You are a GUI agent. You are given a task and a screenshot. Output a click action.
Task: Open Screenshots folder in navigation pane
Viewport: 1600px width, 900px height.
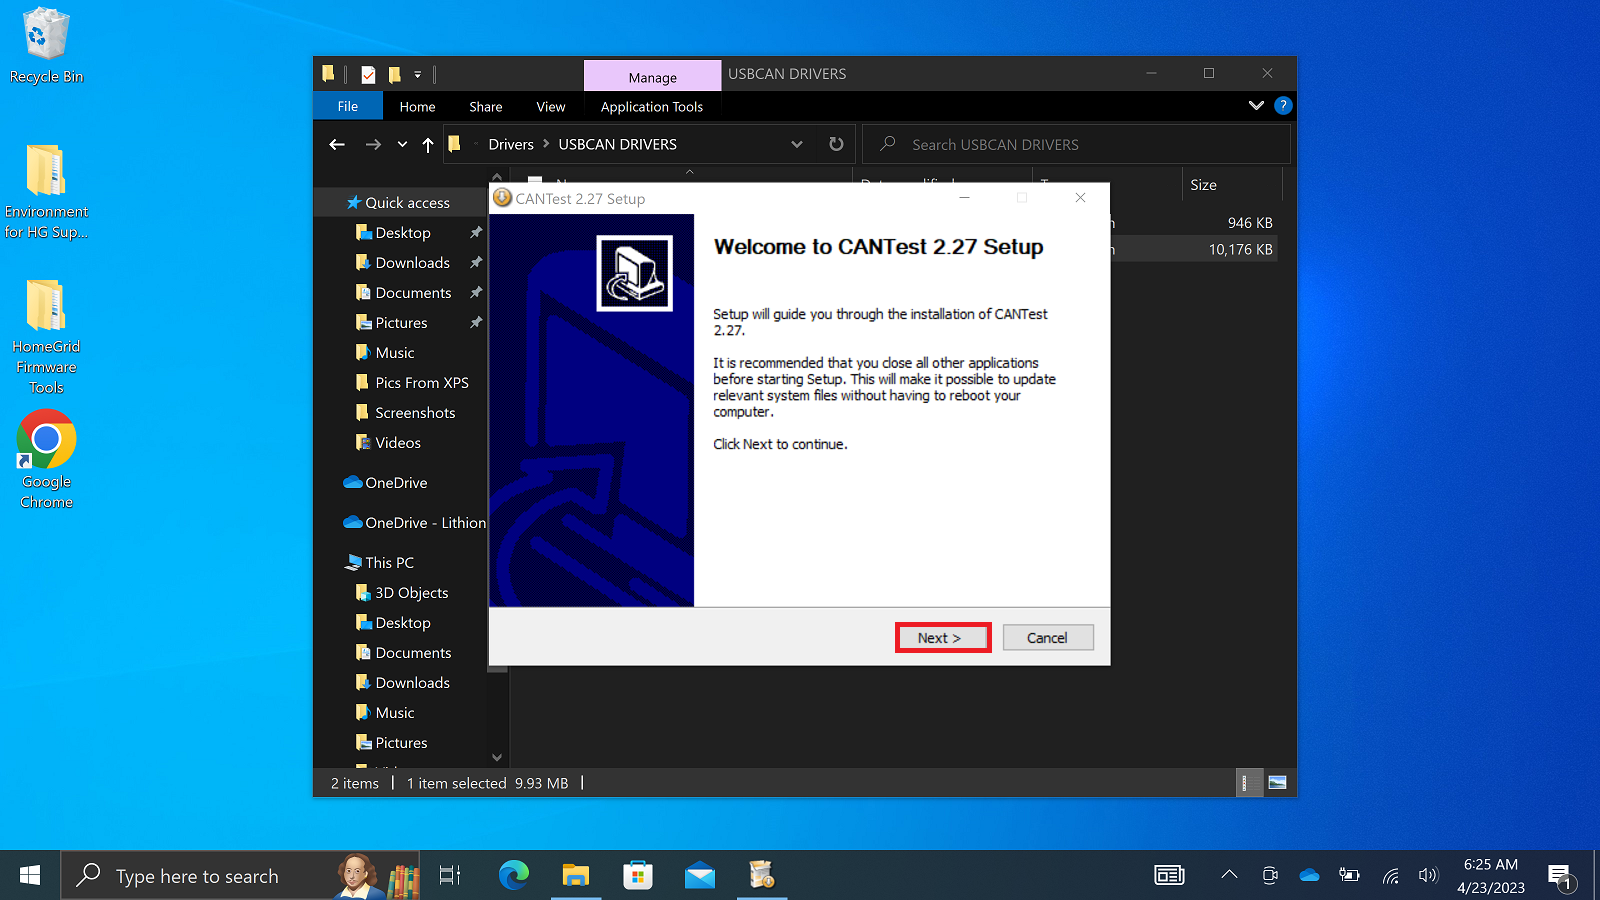coord(414,412)
